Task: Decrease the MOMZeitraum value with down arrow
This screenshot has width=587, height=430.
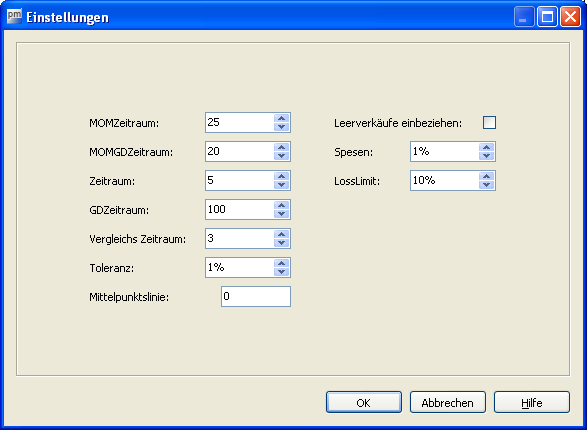Action: (282, 127)
